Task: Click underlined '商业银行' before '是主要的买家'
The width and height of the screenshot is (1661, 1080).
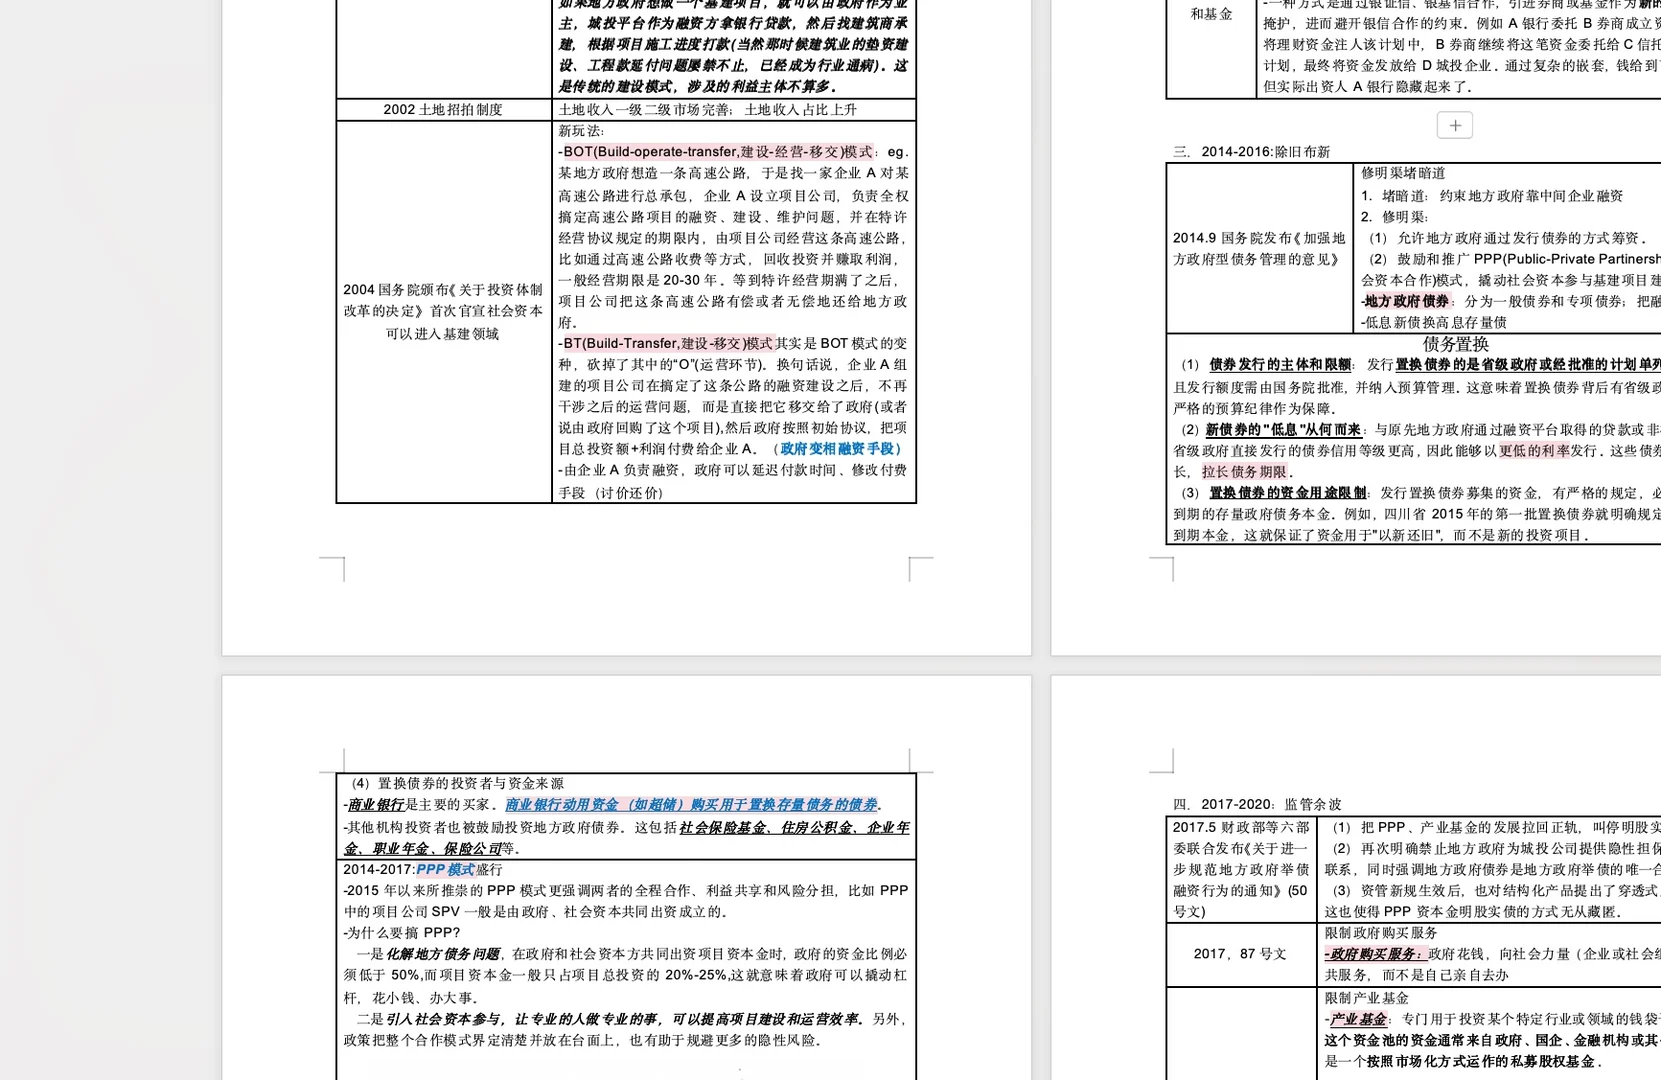Action: pos(376,805)
